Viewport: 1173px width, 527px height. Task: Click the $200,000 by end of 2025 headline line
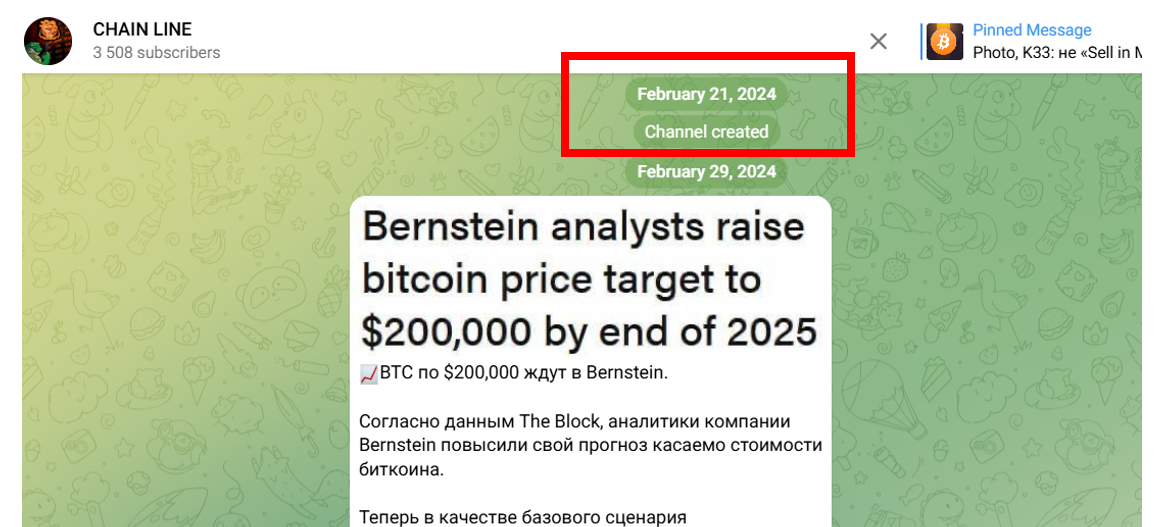[x=588, y=332]
